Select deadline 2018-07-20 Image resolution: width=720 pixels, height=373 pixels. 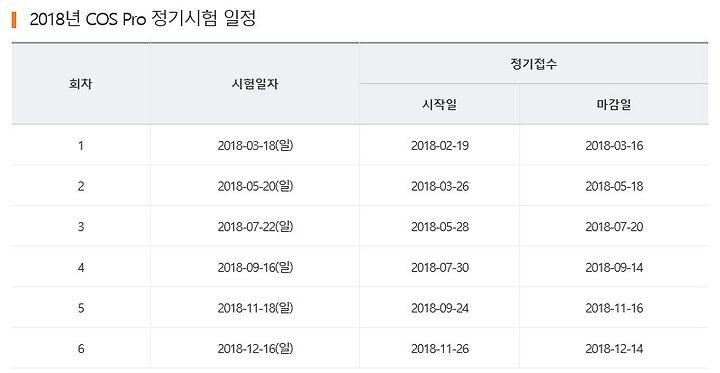click(614, 226)
